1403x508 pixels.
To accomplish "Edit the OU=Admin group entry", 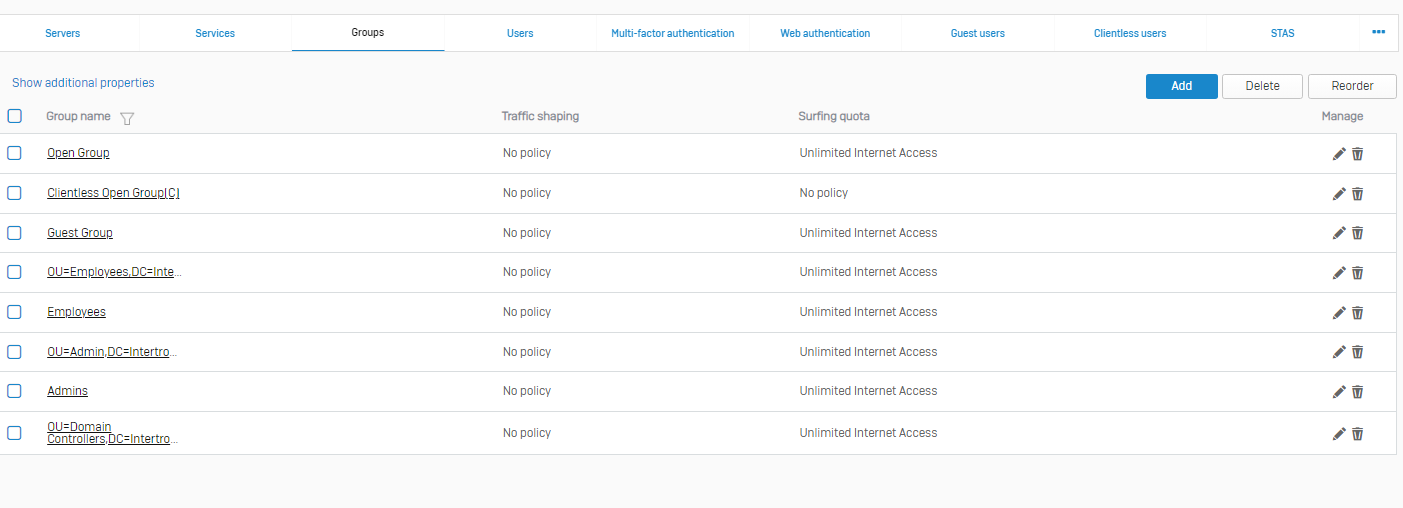I will click(1339, 352).
